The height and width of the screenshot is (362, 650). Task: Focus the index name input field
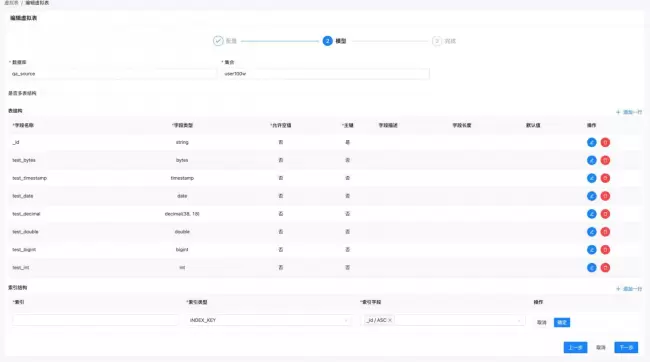[x=95, y=320]
